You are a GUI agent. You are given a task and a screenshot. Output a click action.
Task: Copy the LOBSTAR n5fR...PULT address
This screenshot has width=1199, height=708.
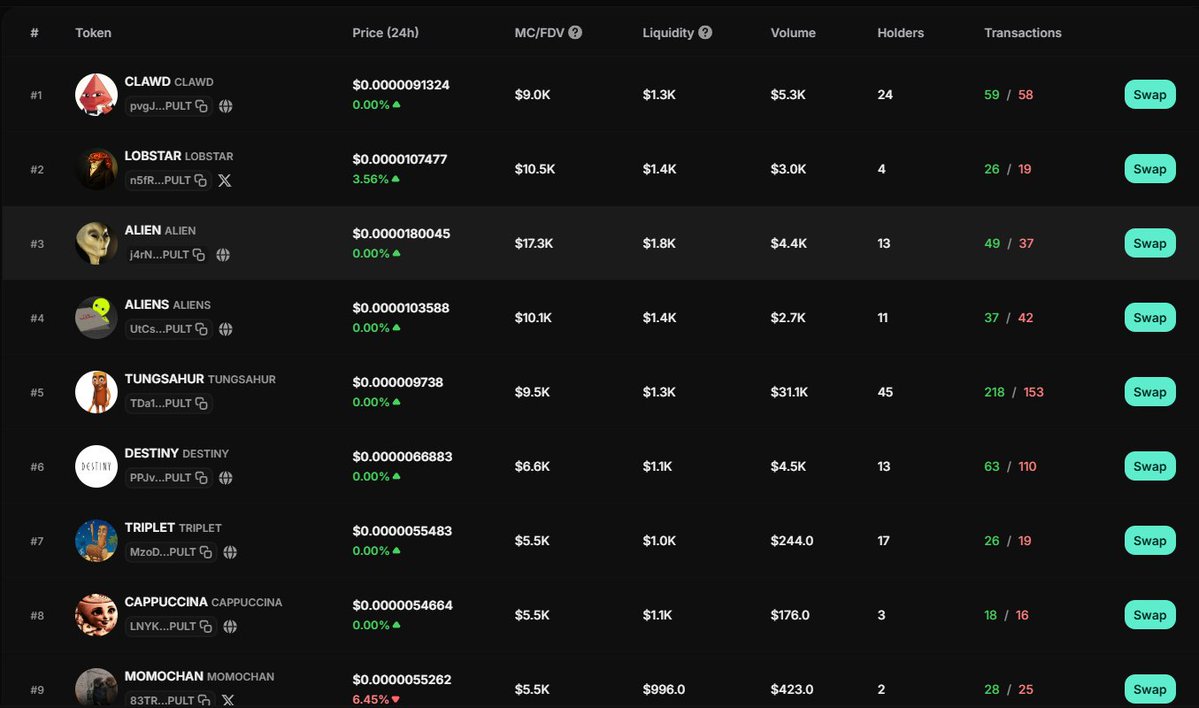tap(200, 180)
